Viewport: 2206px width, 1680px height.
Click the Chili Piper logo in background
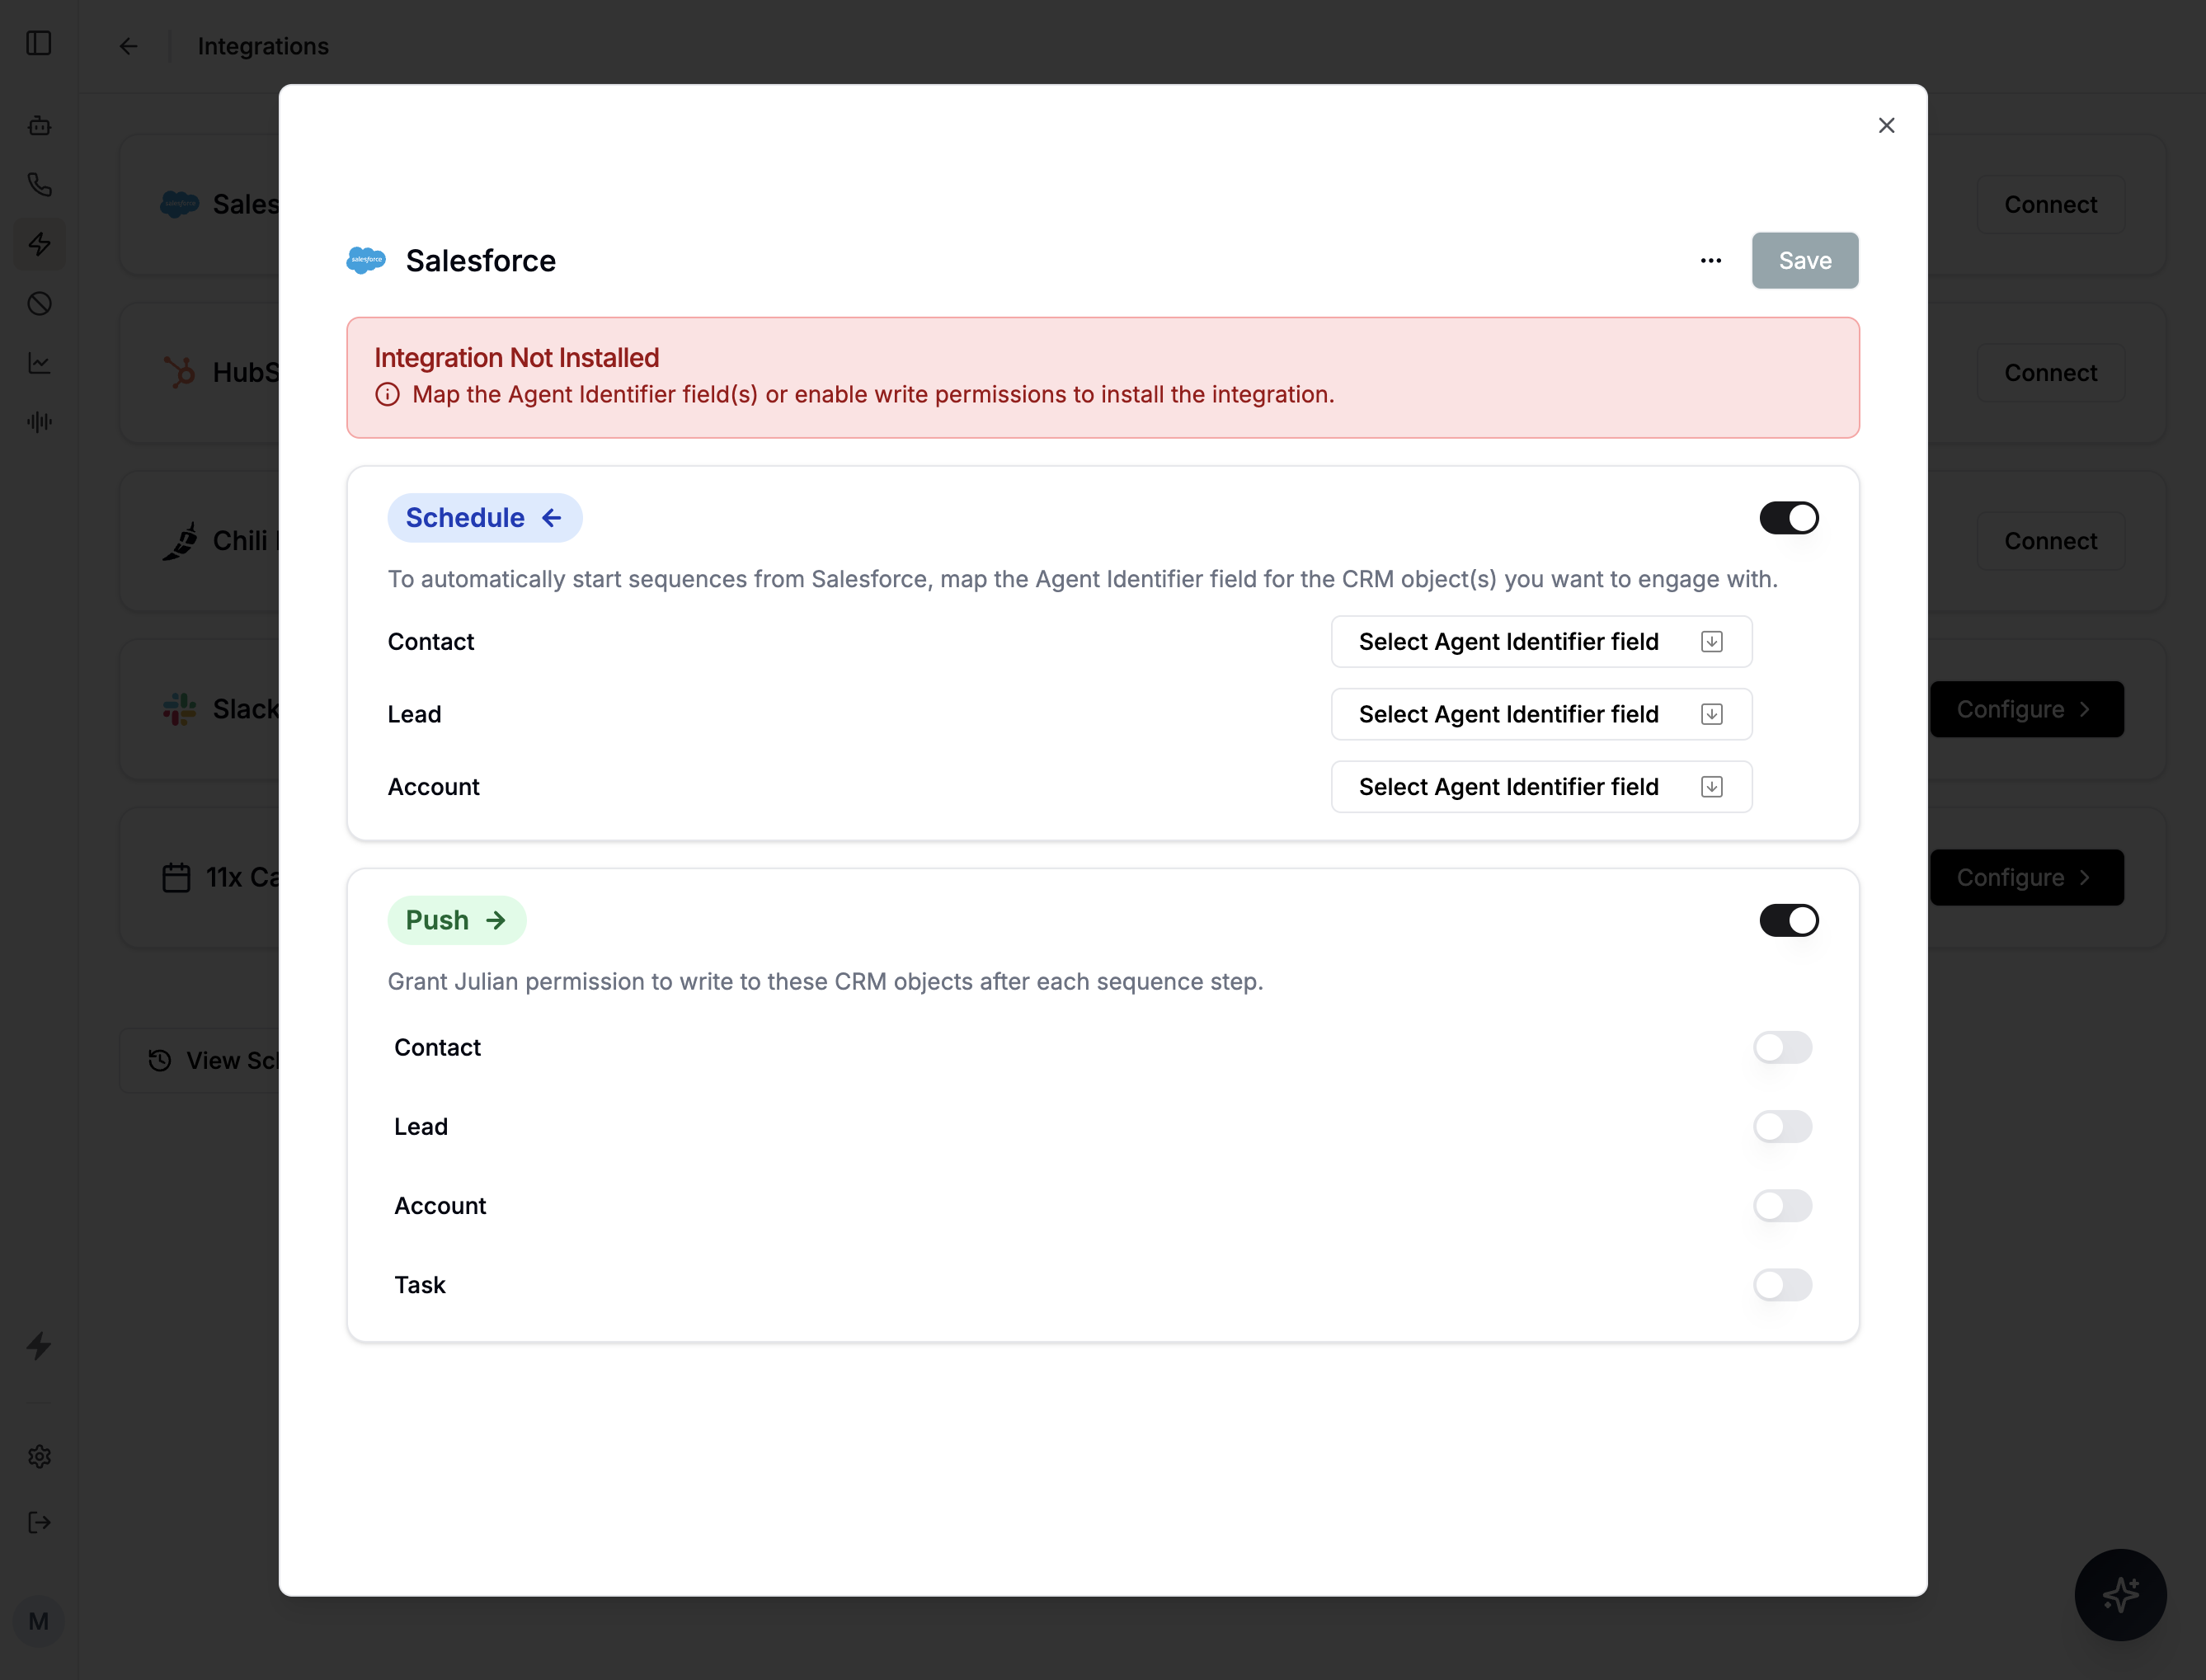180,541
